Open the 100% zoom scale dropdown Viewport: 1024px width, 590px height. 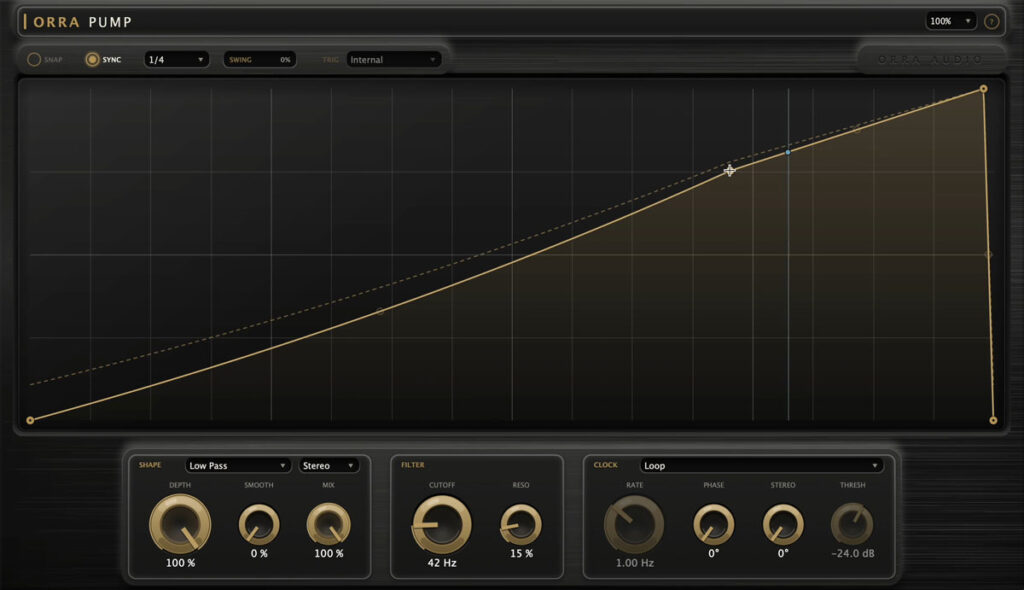(x=950, y=22)
